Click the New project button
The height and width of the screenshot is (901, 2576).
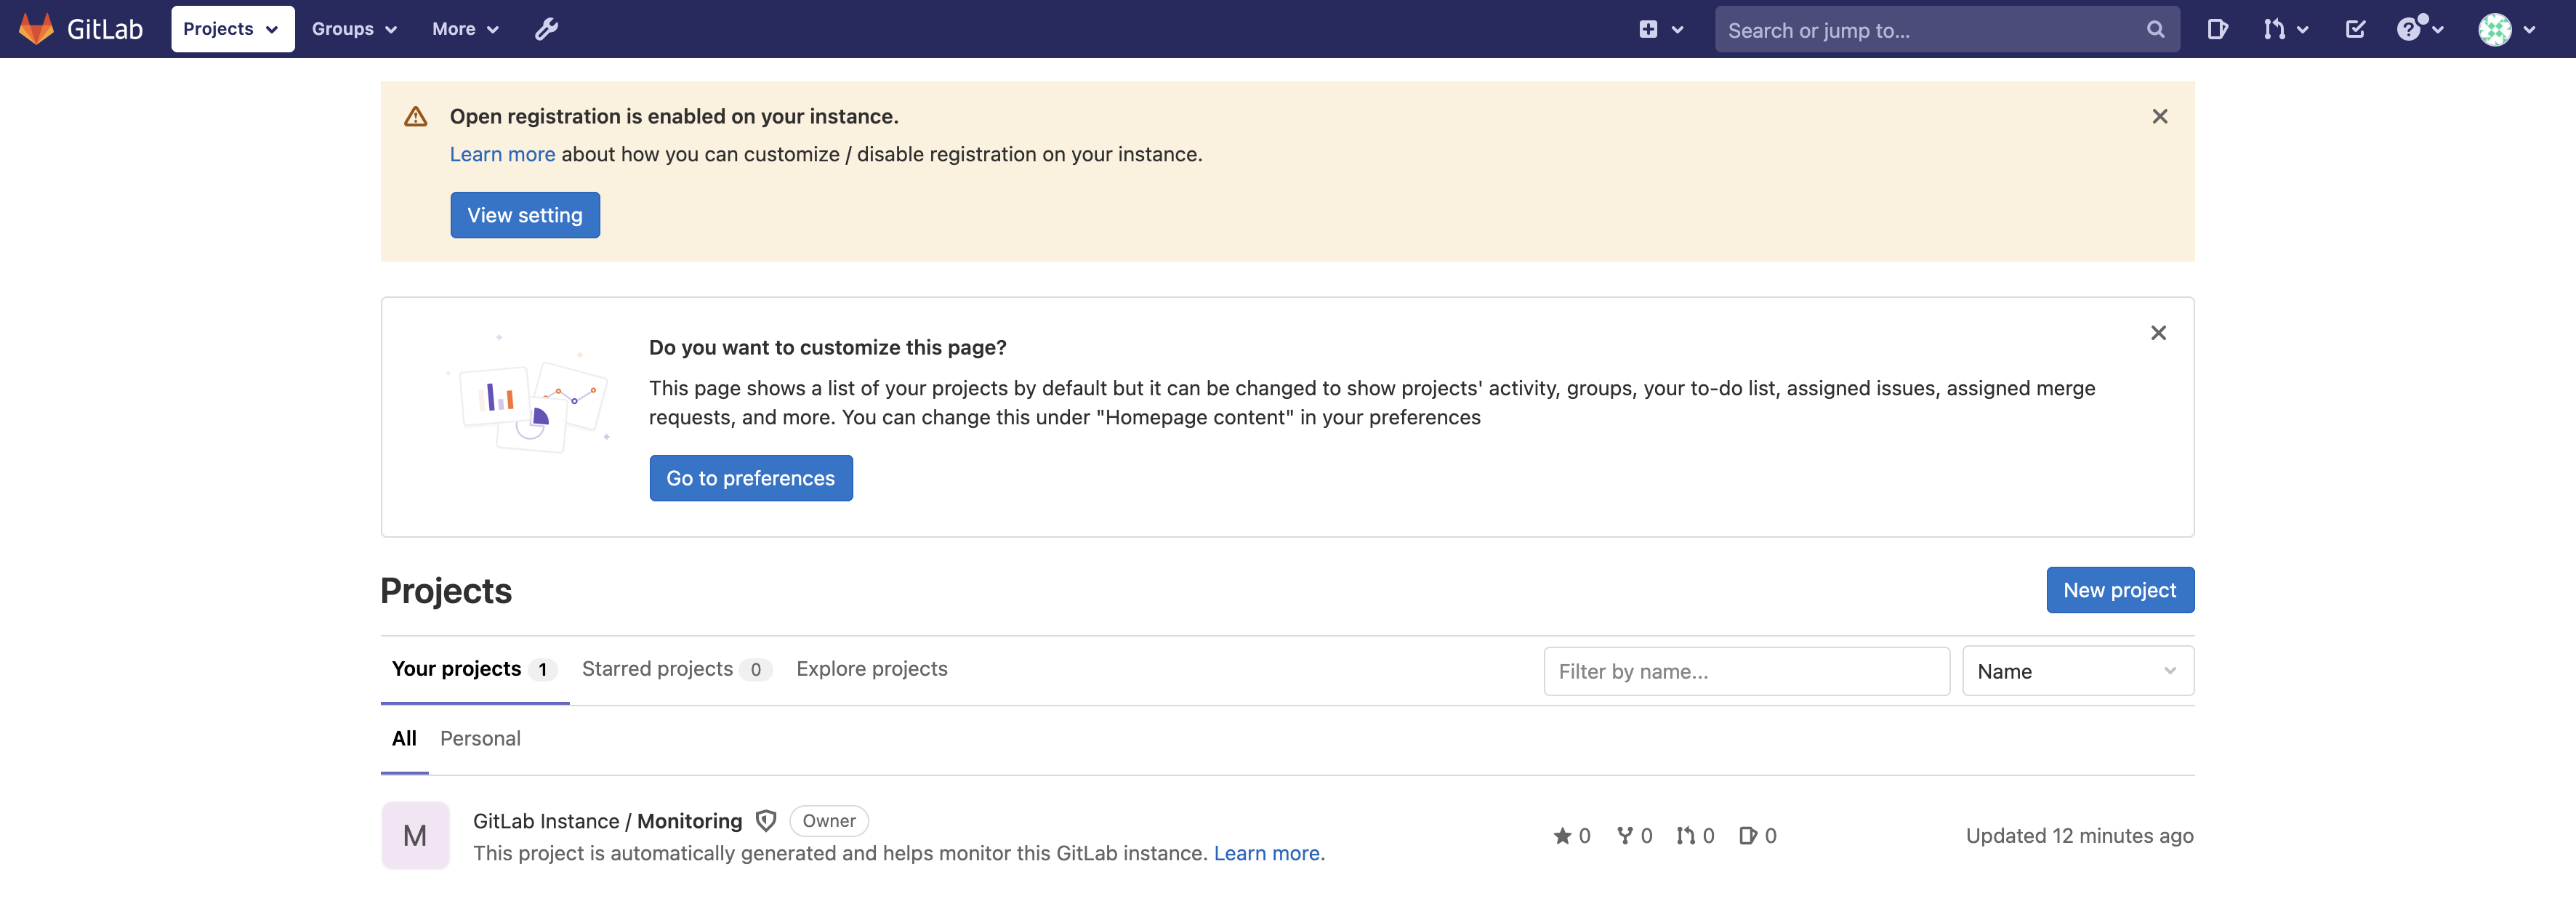tap(2119, 590)
